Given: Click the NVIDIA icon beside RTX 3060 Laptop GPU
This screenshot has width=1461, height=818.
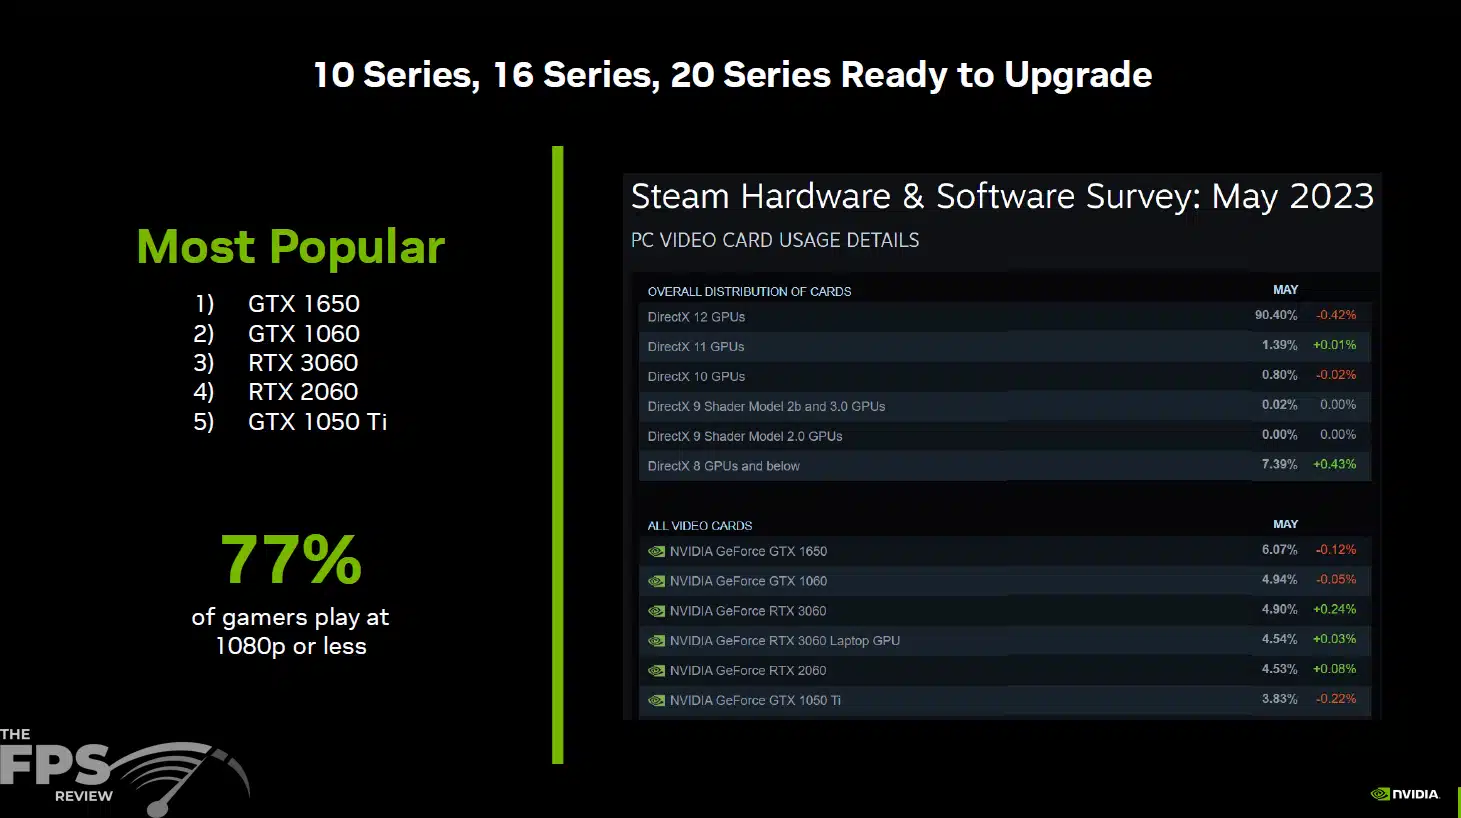Looking at the screenshot, I should [656, 641].
